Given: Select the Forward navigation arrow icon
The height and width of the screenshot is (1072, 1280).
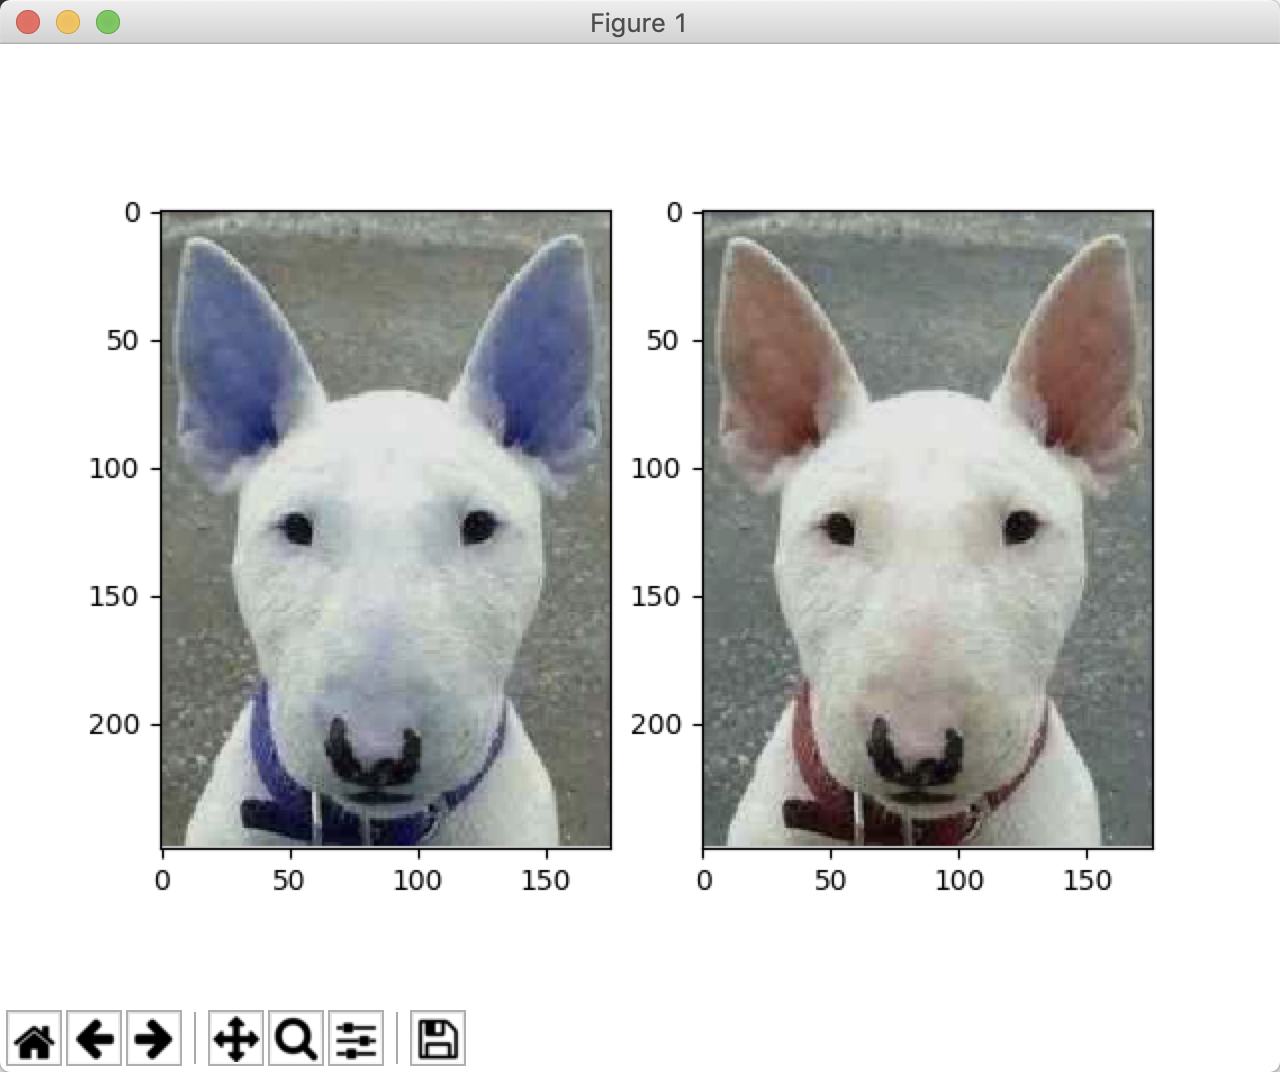Looking at the screenshot, I should (153, 1038).
